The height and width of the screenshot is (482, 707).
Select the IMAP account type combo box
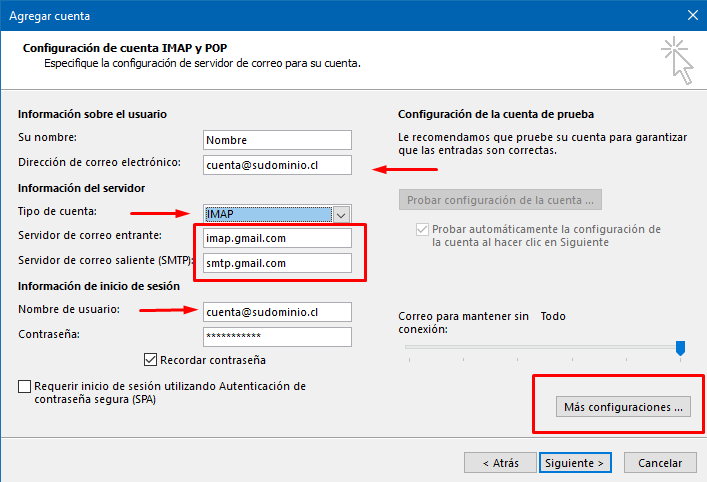(277, 214)
